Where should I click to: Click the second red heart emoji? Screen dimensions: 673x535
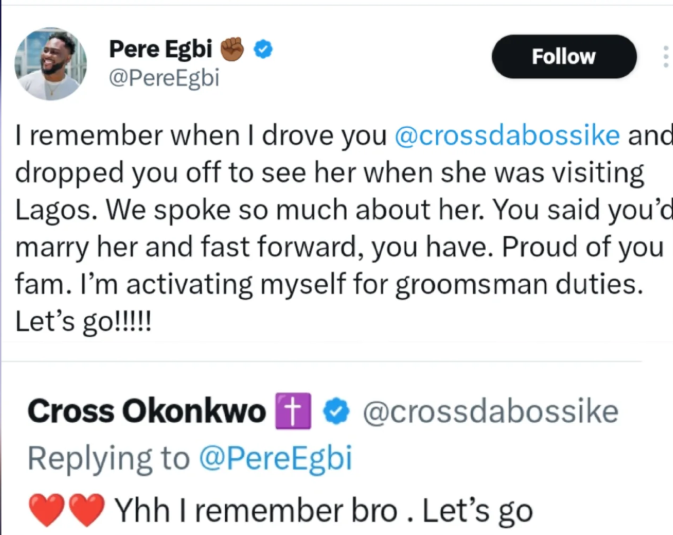pyautogui.click(x=87, y=512)
